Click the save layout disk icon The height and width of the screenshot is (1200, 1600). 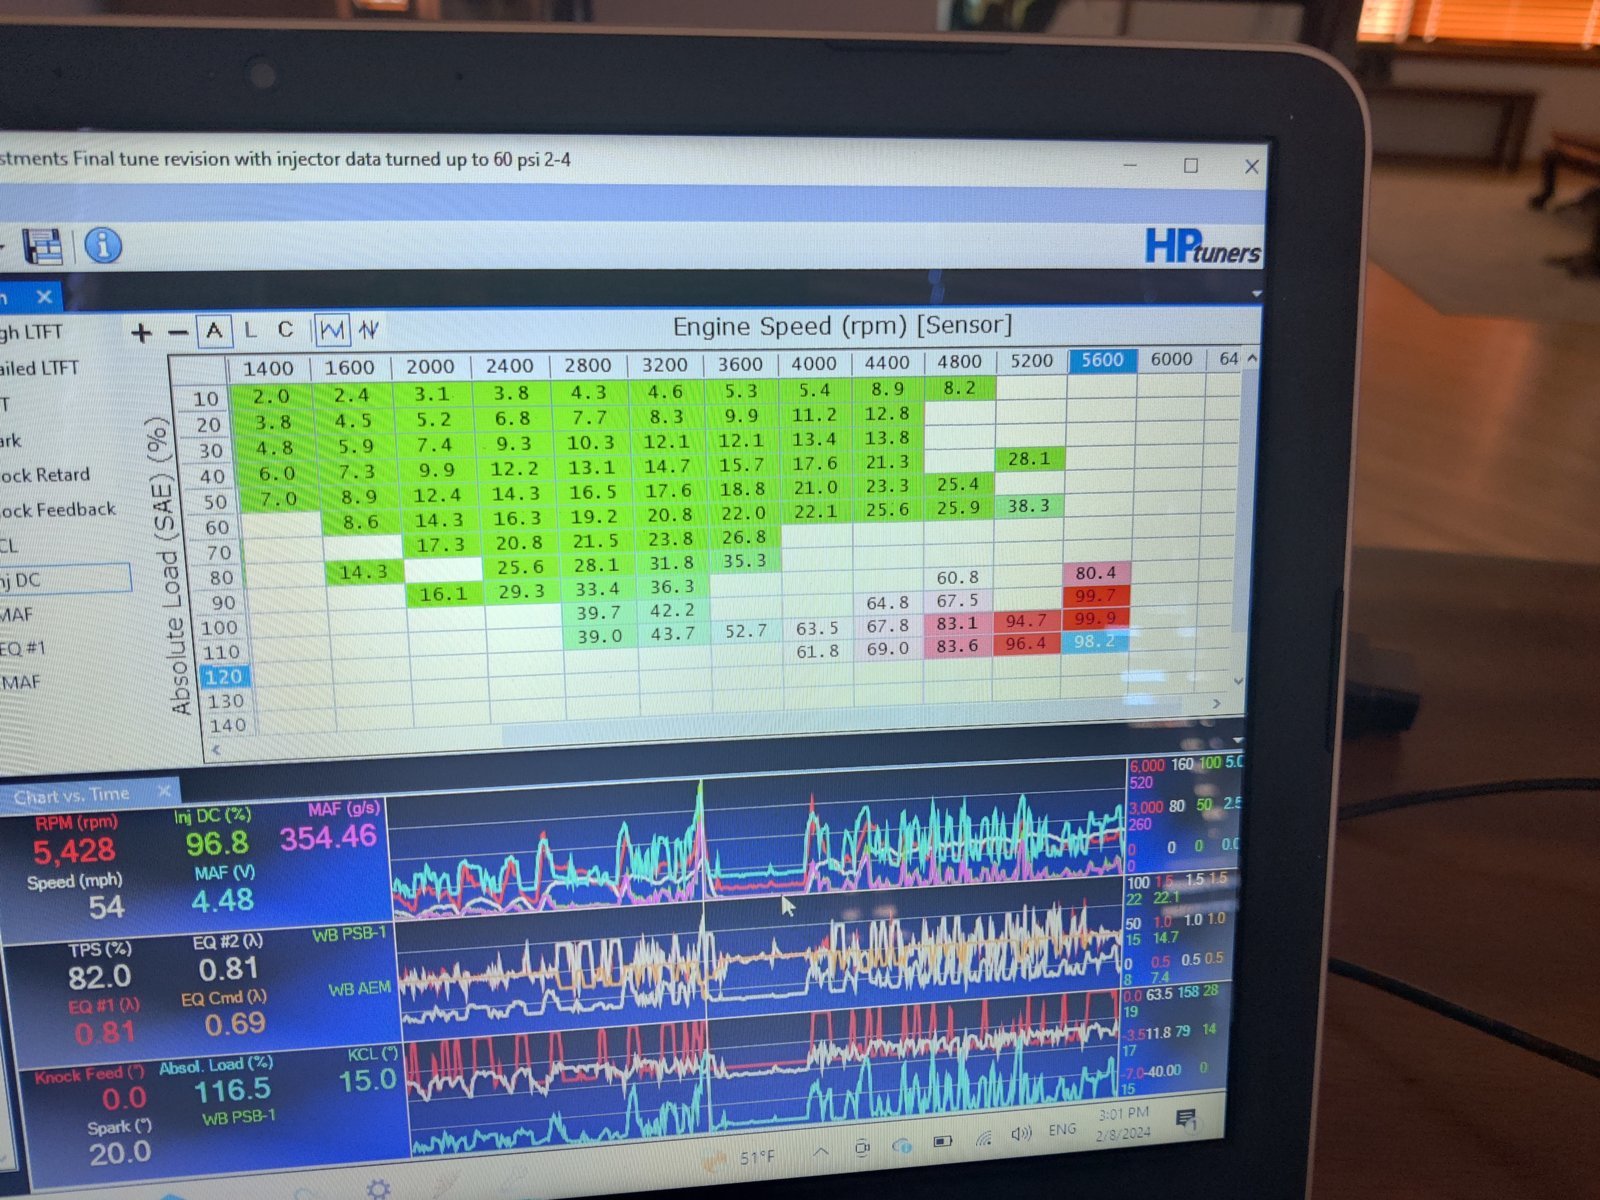(x=43, y=246)
